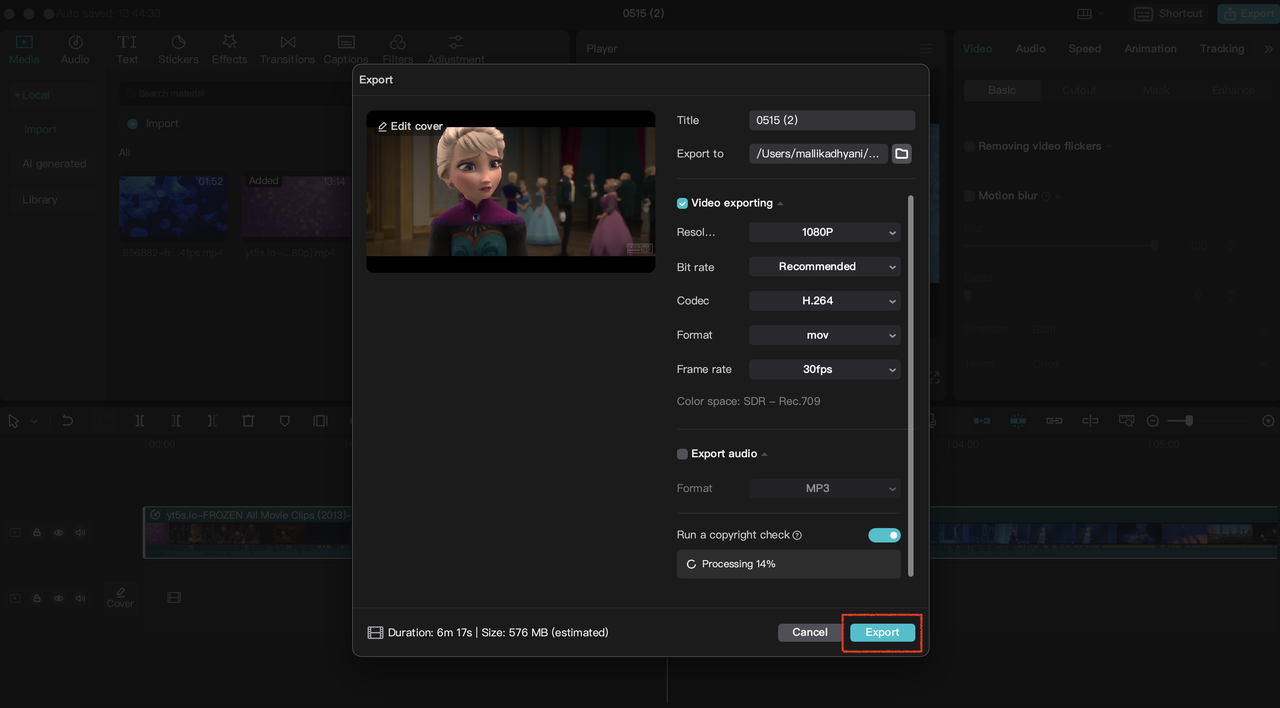Click the Edit cover pencil icon
Image resolution: width=1280 pixels, height=708 pixels.
383,127
